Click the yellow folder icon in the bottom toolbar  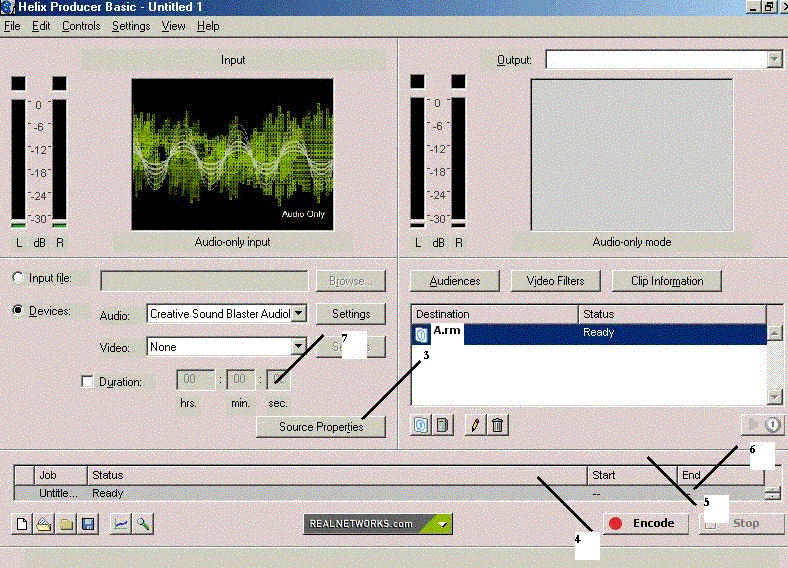coord(66,524)
